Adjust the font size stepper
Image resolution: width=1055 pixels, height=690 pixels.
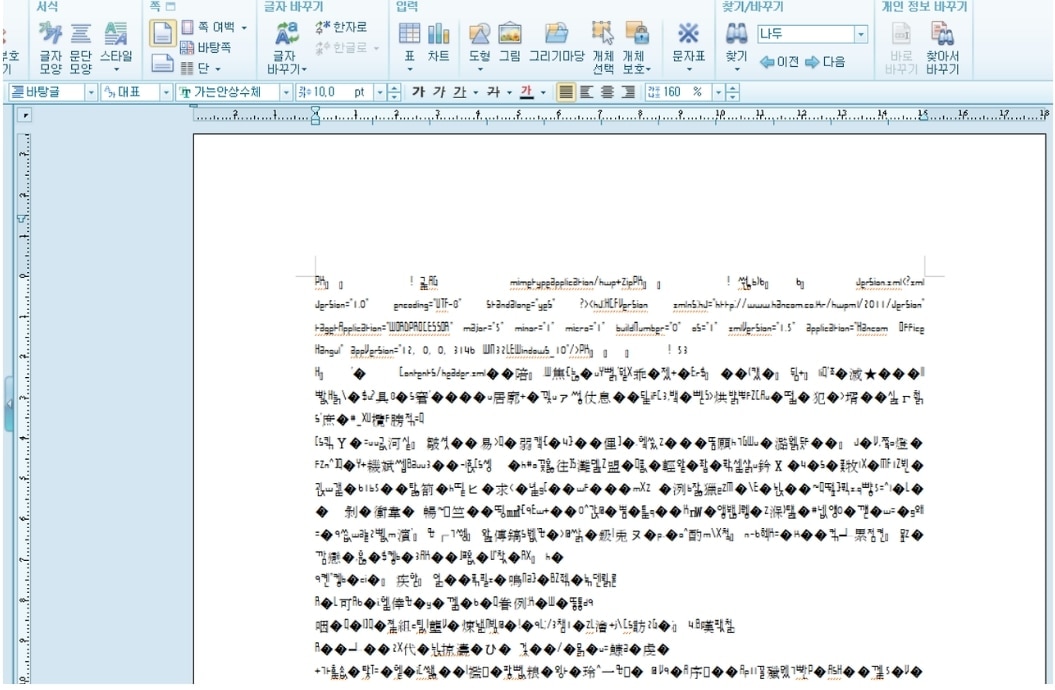[x=394, y=92]
